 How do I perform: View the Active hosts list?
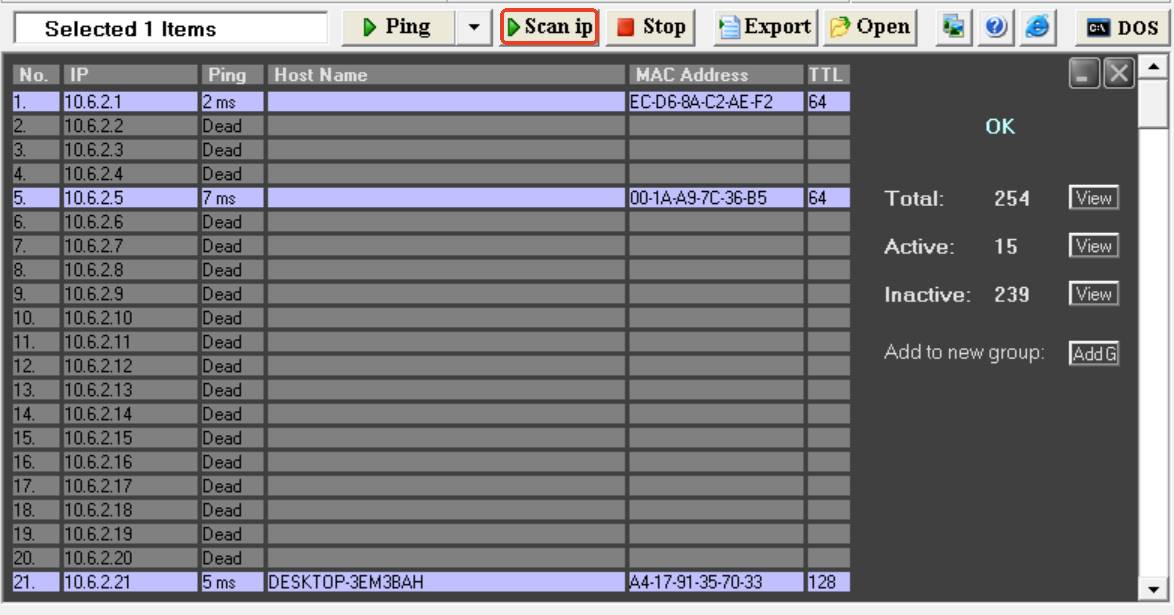pos(1093,246)
